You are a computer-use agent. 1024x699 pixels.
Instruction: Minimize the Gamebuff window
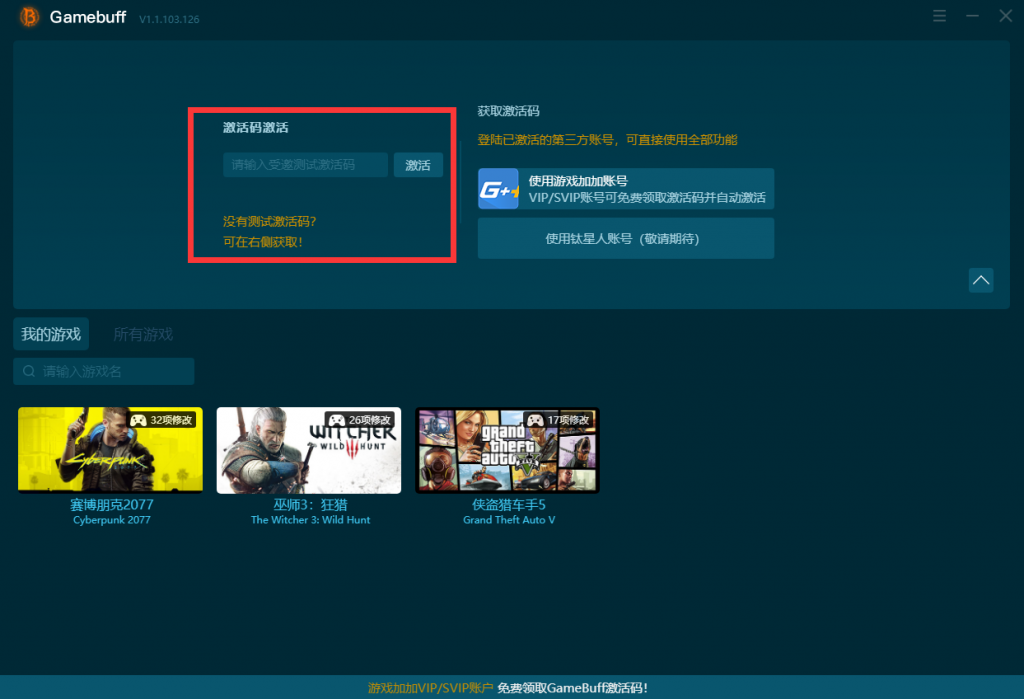tap(972, 16)
